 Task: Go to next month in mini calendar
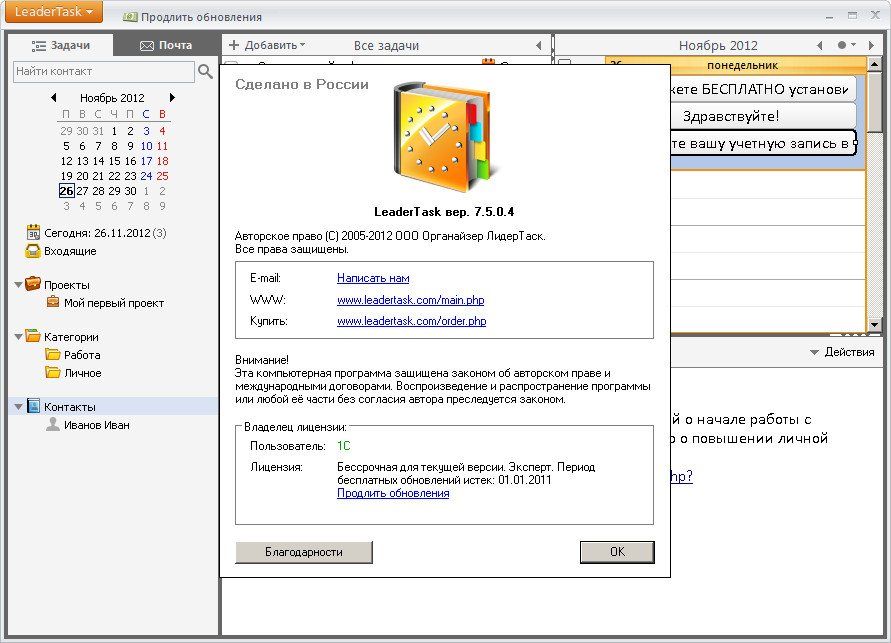172,98
